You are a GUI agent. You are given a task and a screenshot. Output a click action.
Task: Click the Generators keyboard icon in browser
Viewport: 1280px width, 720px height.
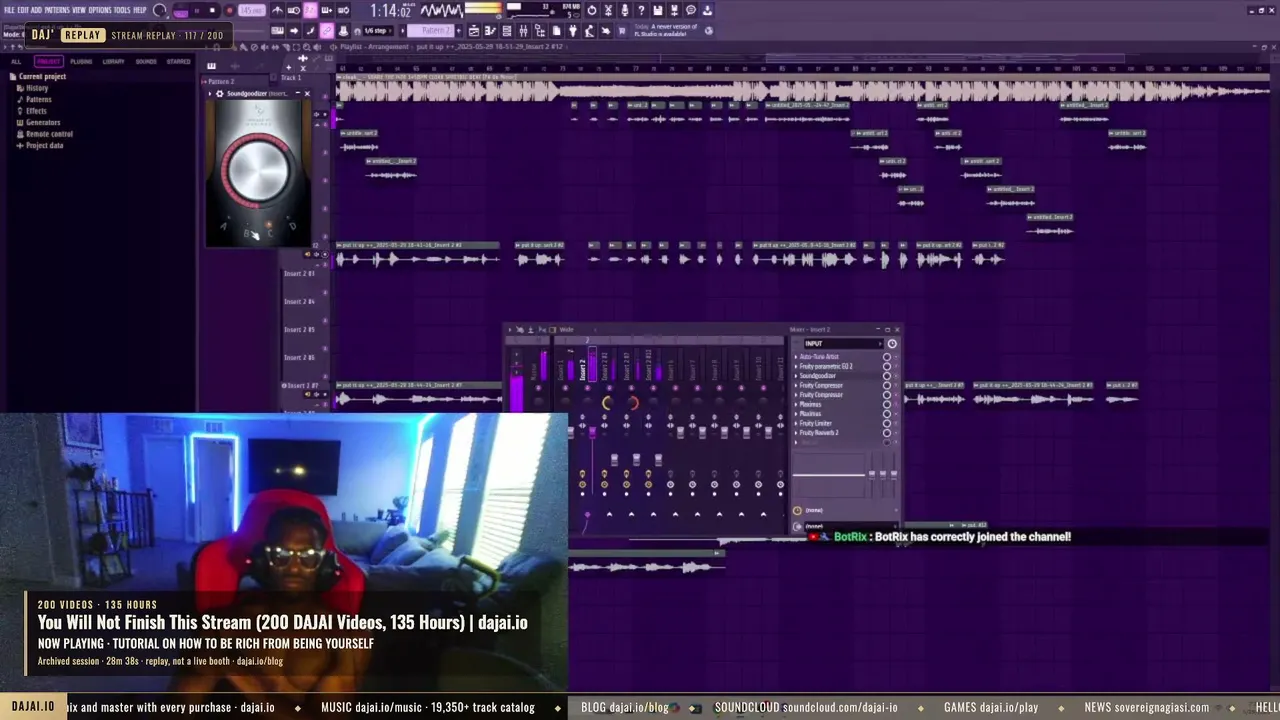[20, 123]
